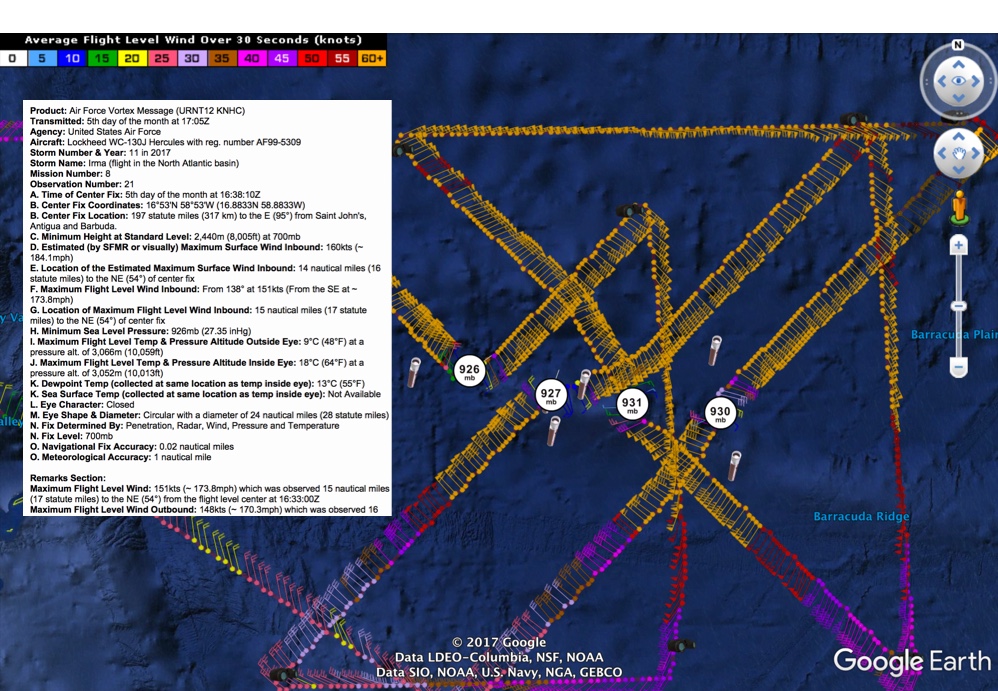The height and width of the screenshot is (691, 998).
Task: Pan the map right with the move arrow
Action: pos(976,154)
